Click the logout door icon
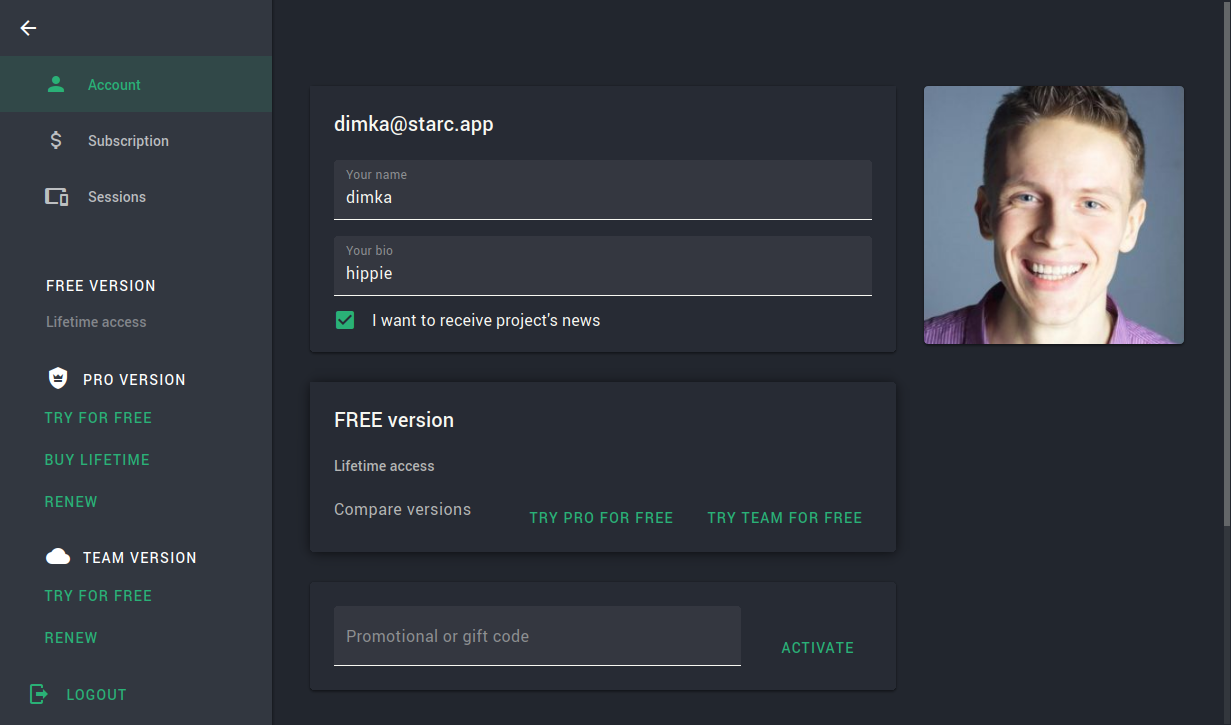Image resolution: width=1231 pixels, height=725 pixels. (38, 694)
